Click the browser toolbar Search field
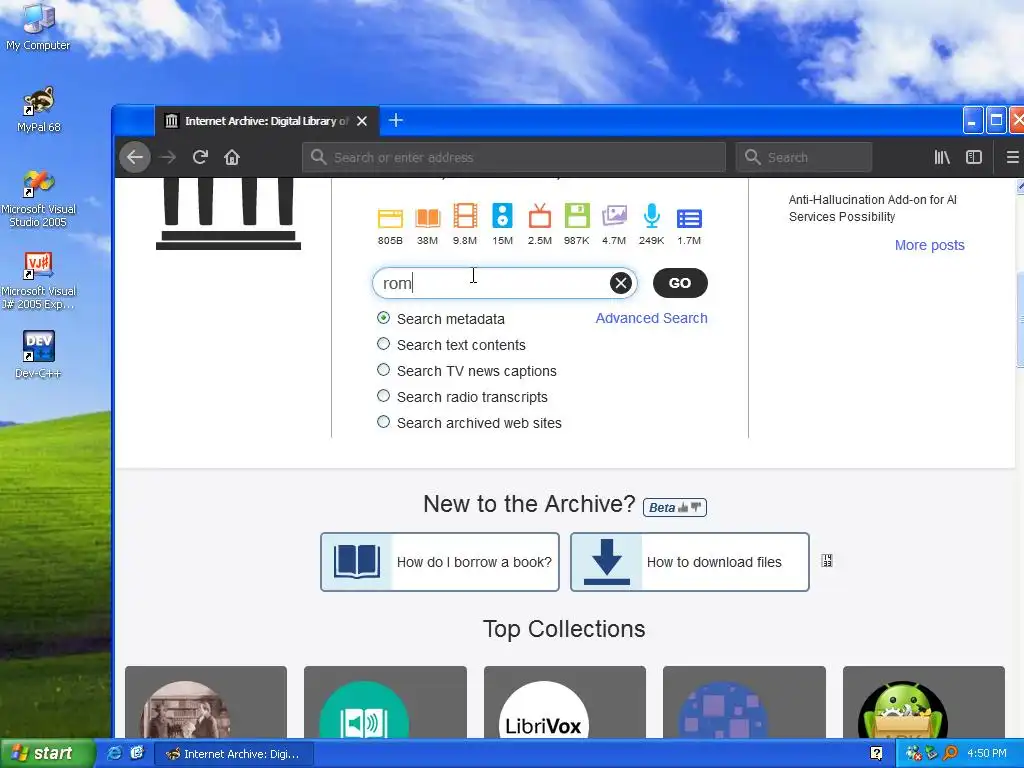 pos(804,157)
